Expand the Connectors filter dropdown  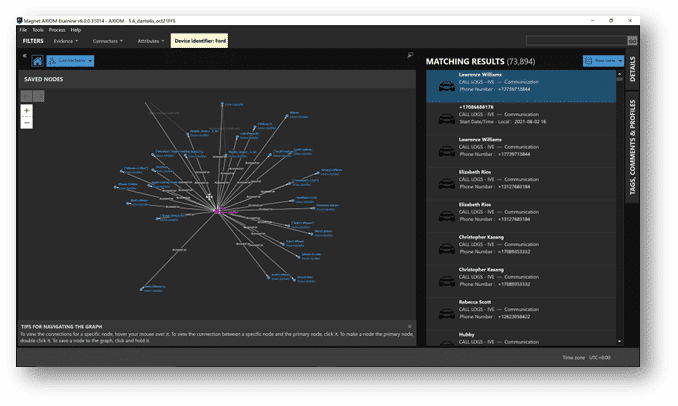(108, 41)
